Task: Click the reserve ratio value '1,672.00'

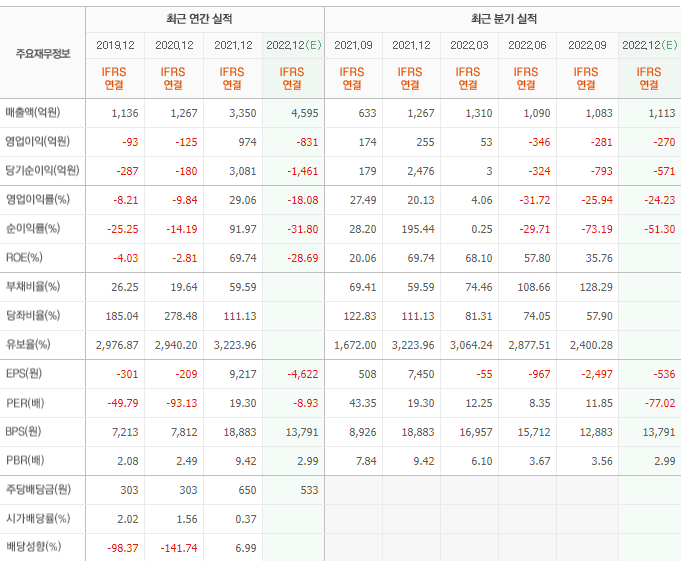Action: pyautogui.click(x=355, y=345)
